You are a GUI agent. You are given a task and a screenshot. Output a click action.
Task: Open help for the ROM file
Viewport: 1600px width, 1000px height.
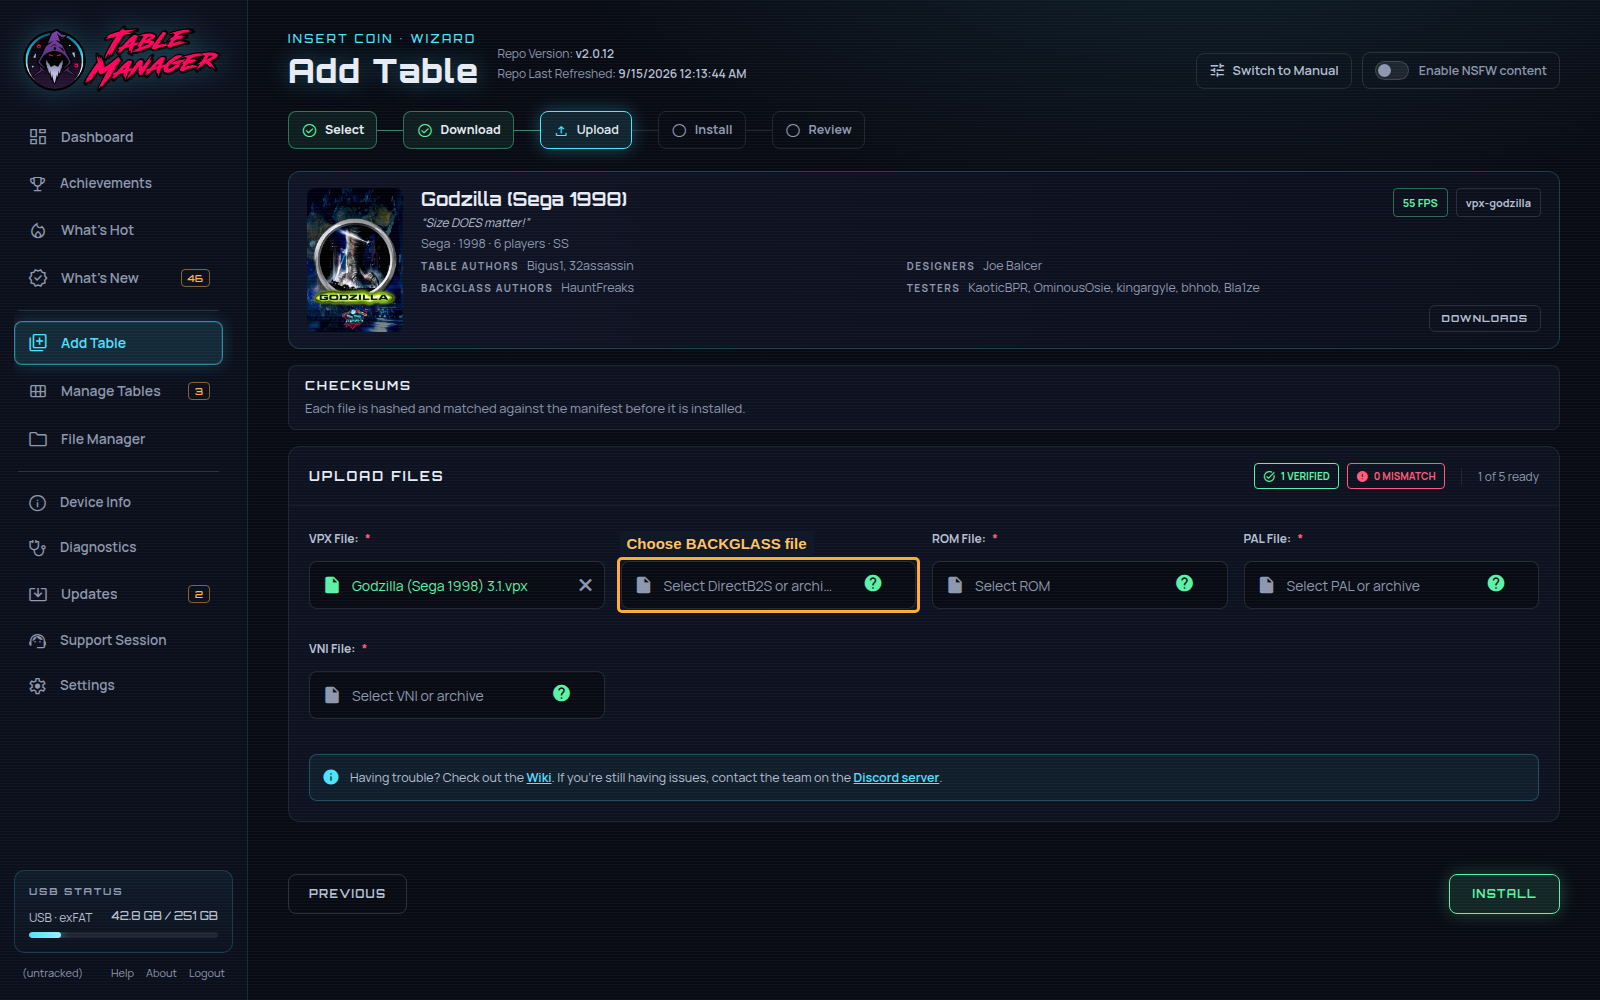tap(1185, 583)
